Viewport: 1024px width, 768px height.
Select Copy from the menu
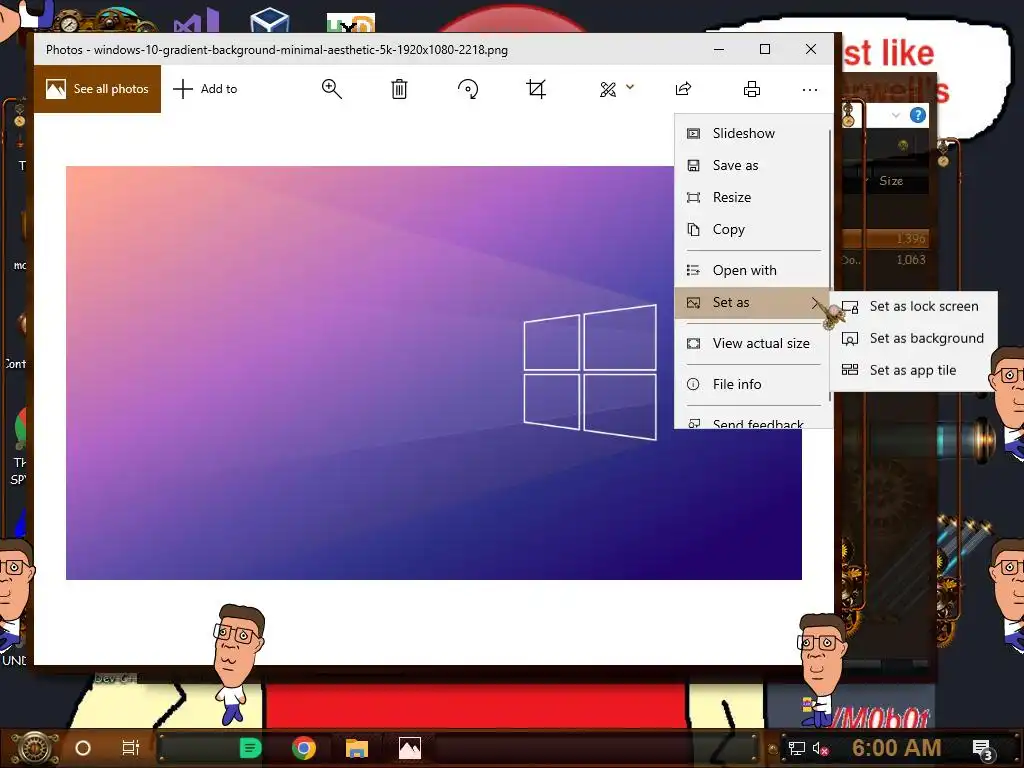coord(752,229)
